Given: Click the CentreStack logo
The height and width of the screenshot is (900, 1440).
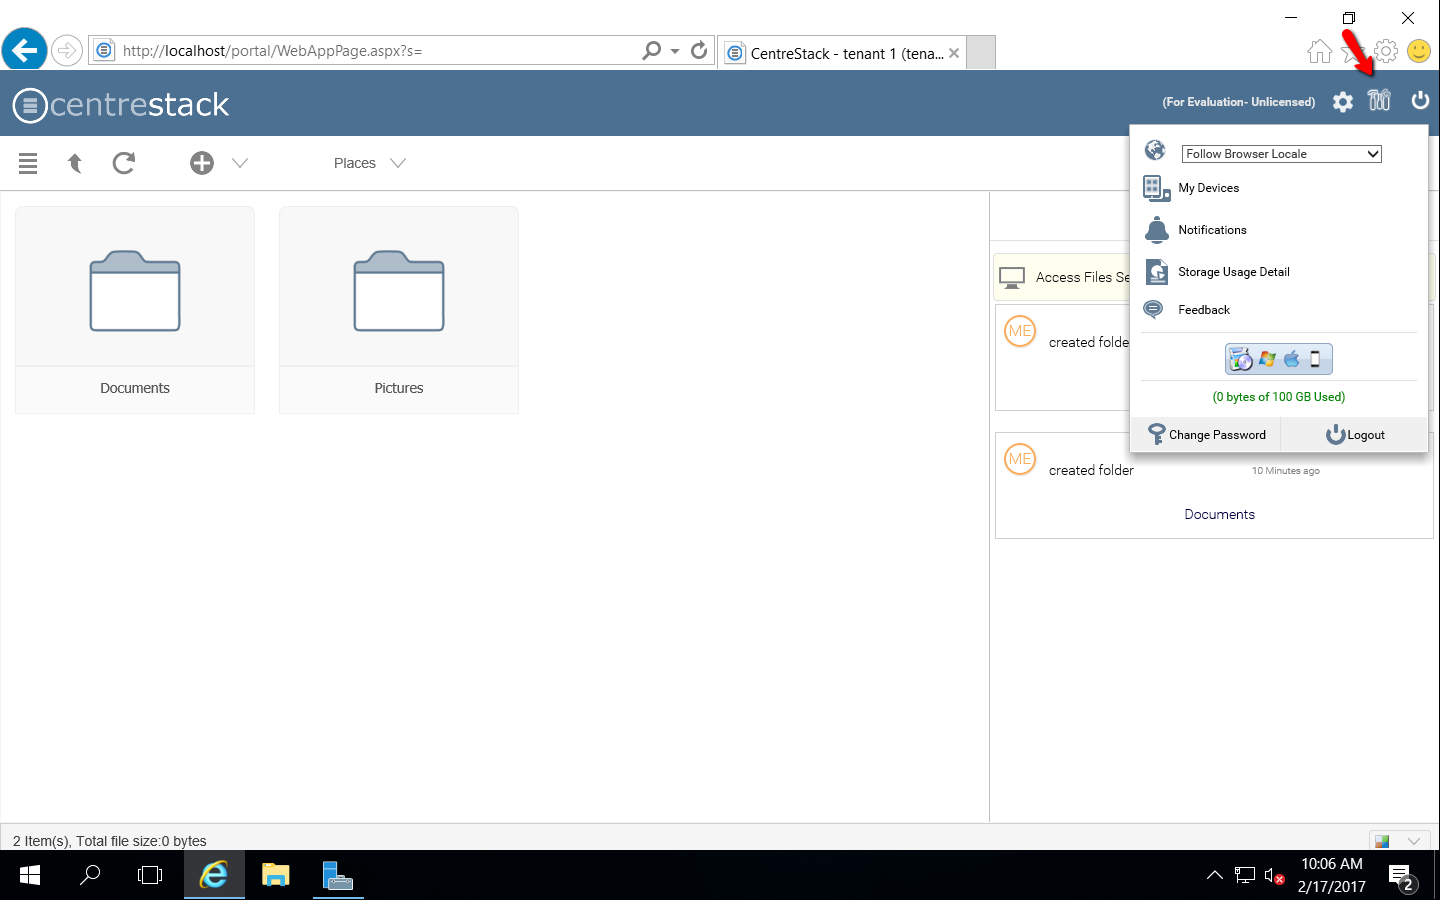Looking at the screenshot, I should tap(121, 104).
